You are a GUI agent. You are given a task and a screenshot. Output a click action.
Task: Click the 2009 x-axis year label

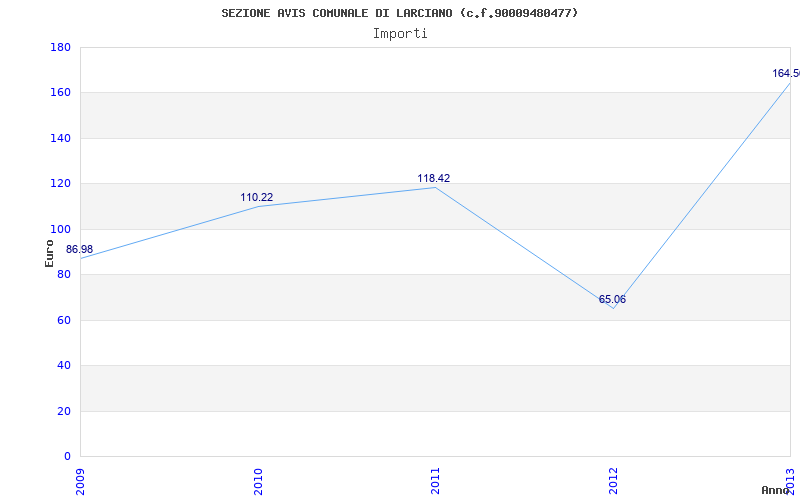pos(80,481)
